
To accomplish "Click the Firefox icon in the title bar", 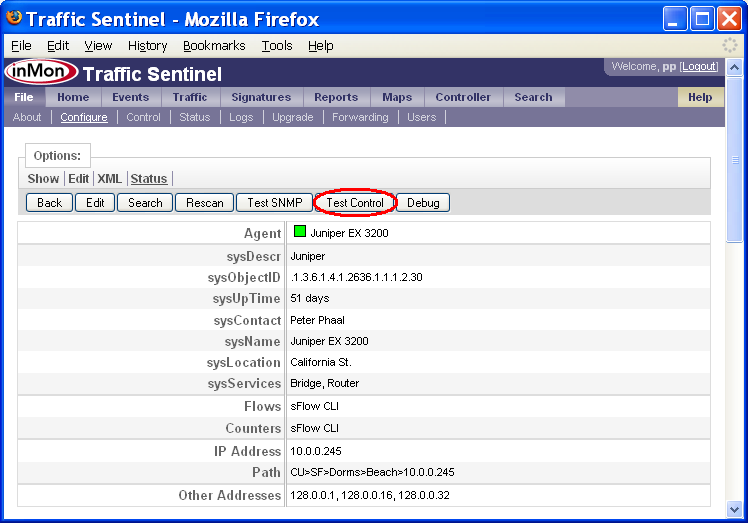I will coord(14,17).
